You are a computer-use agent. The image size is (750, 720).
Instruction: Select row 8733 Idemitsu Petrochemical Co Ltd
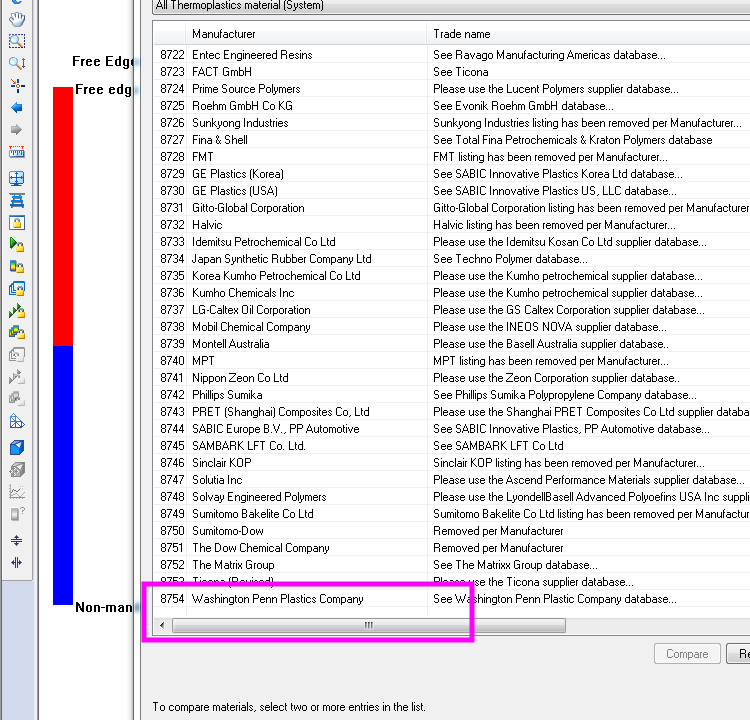tap(452, 242)
